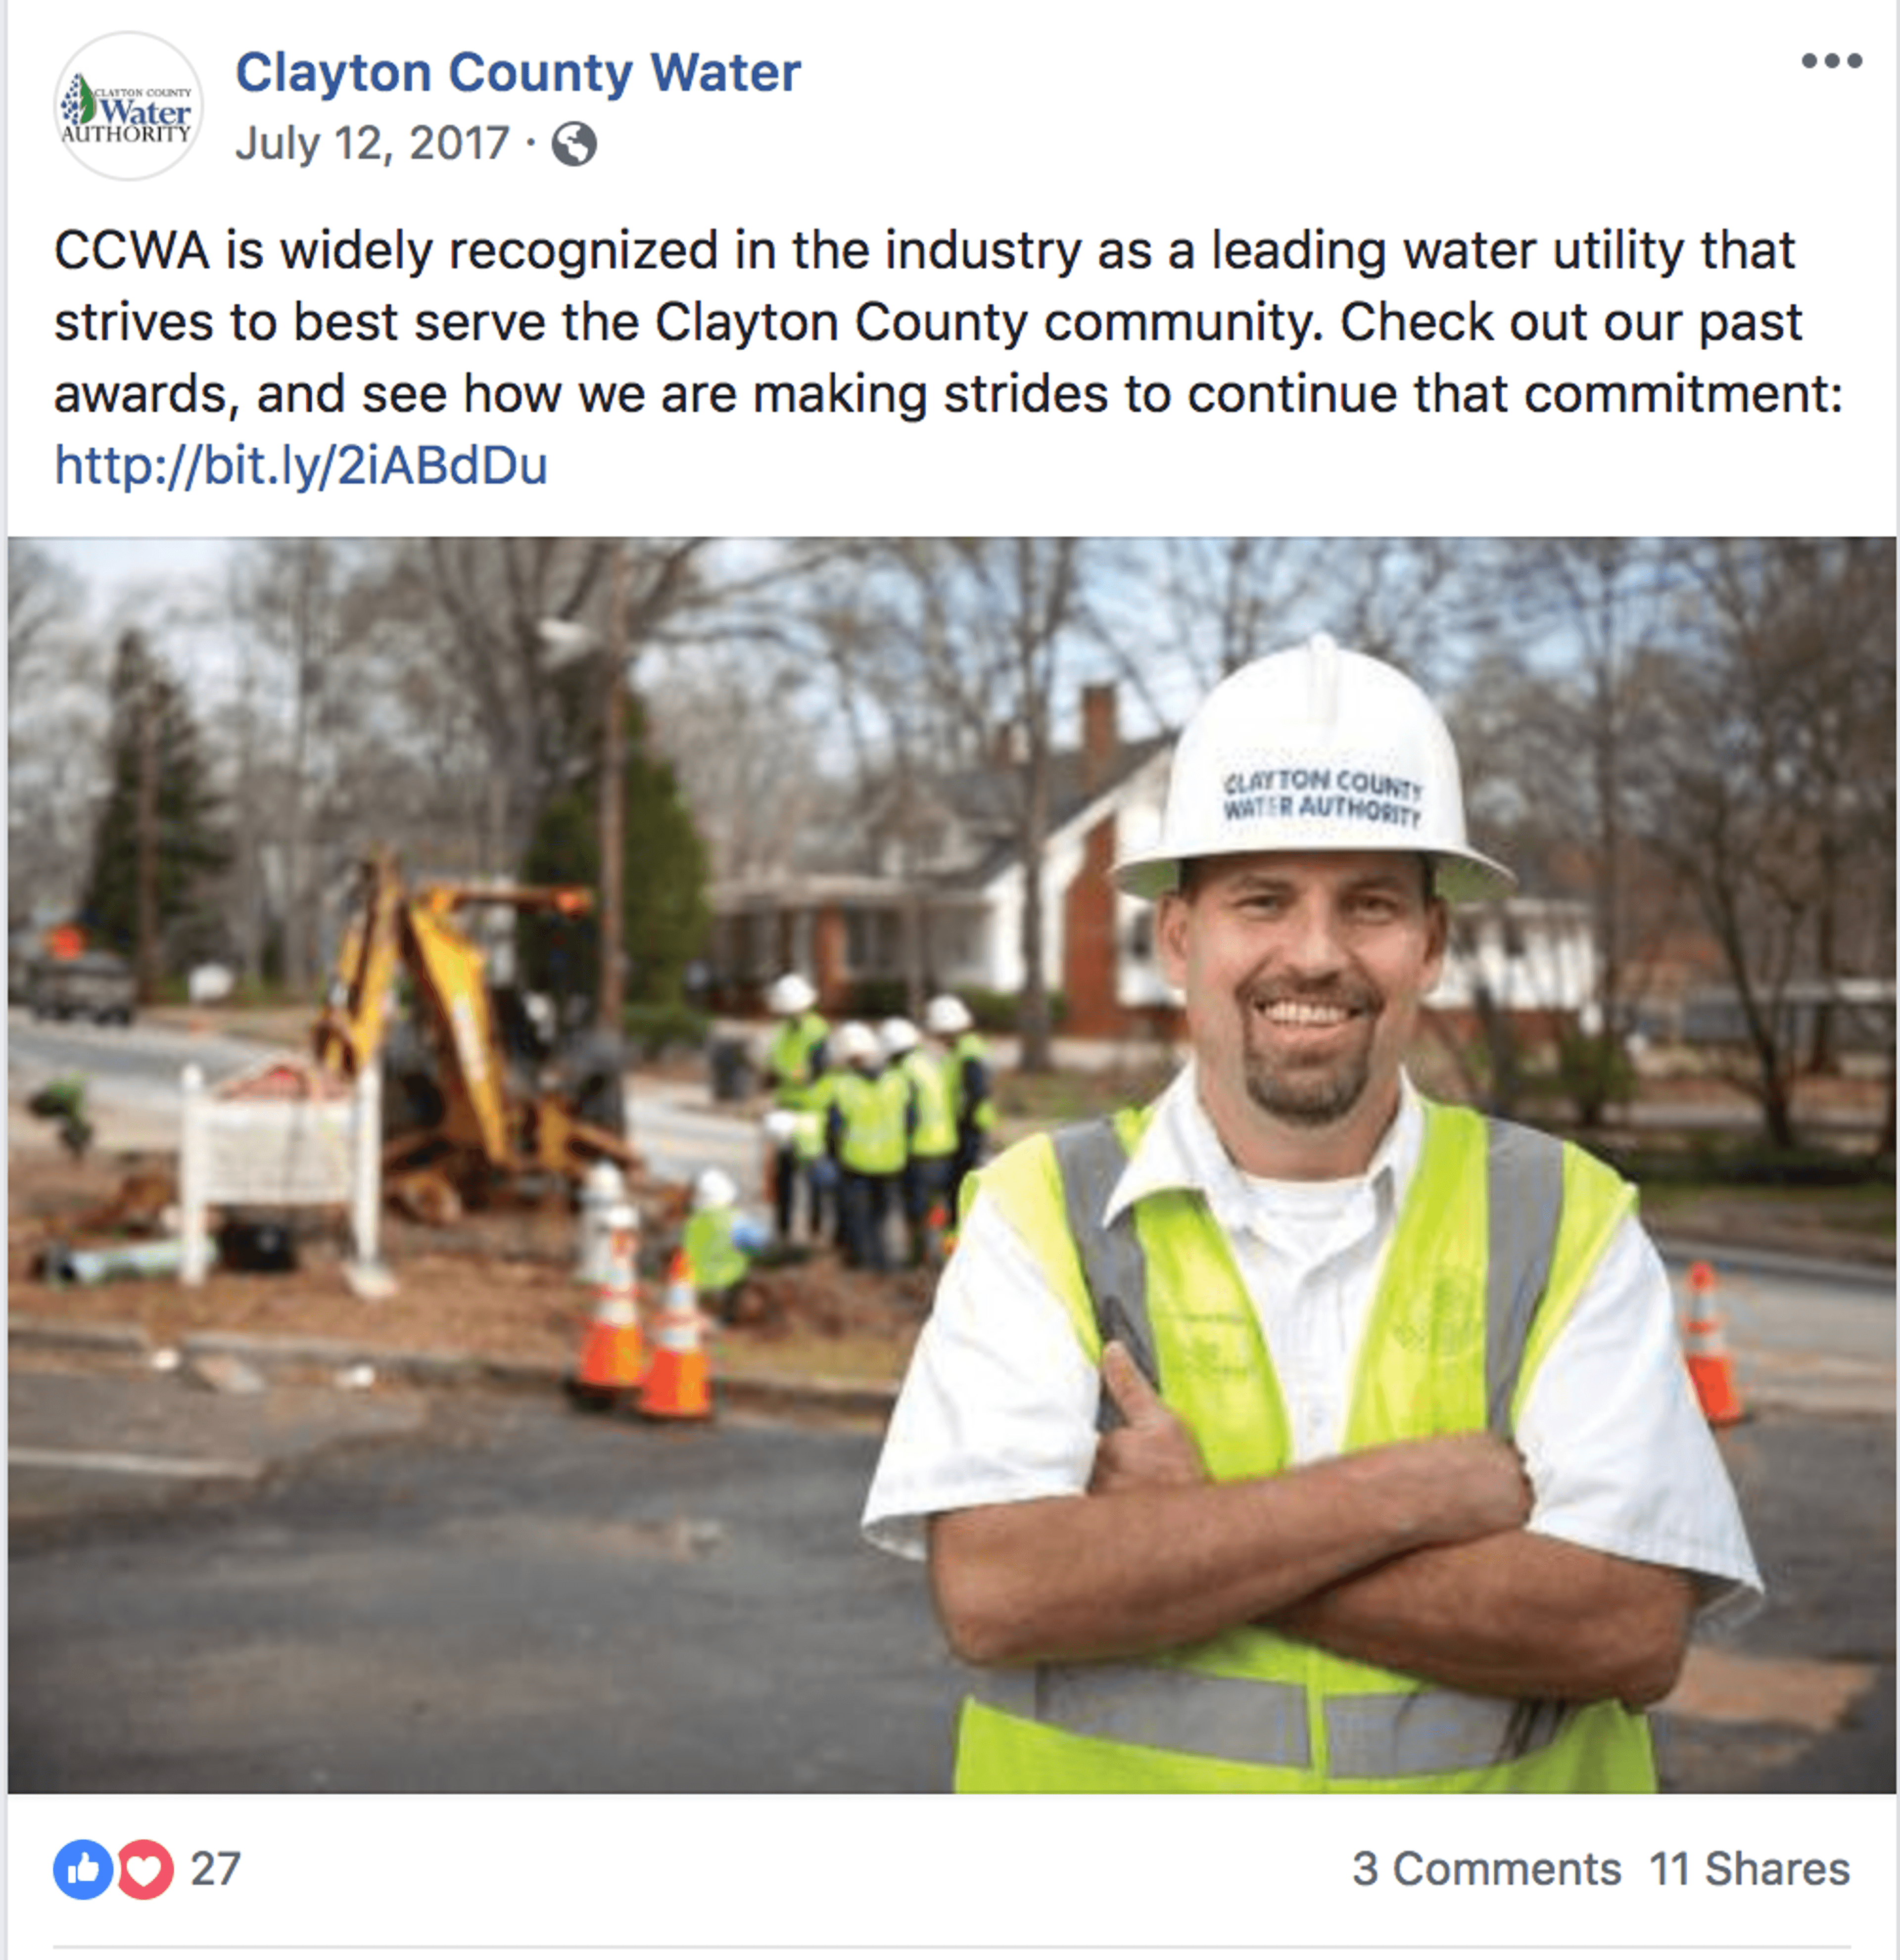View the 27 reactions count

coord(216,1869)
